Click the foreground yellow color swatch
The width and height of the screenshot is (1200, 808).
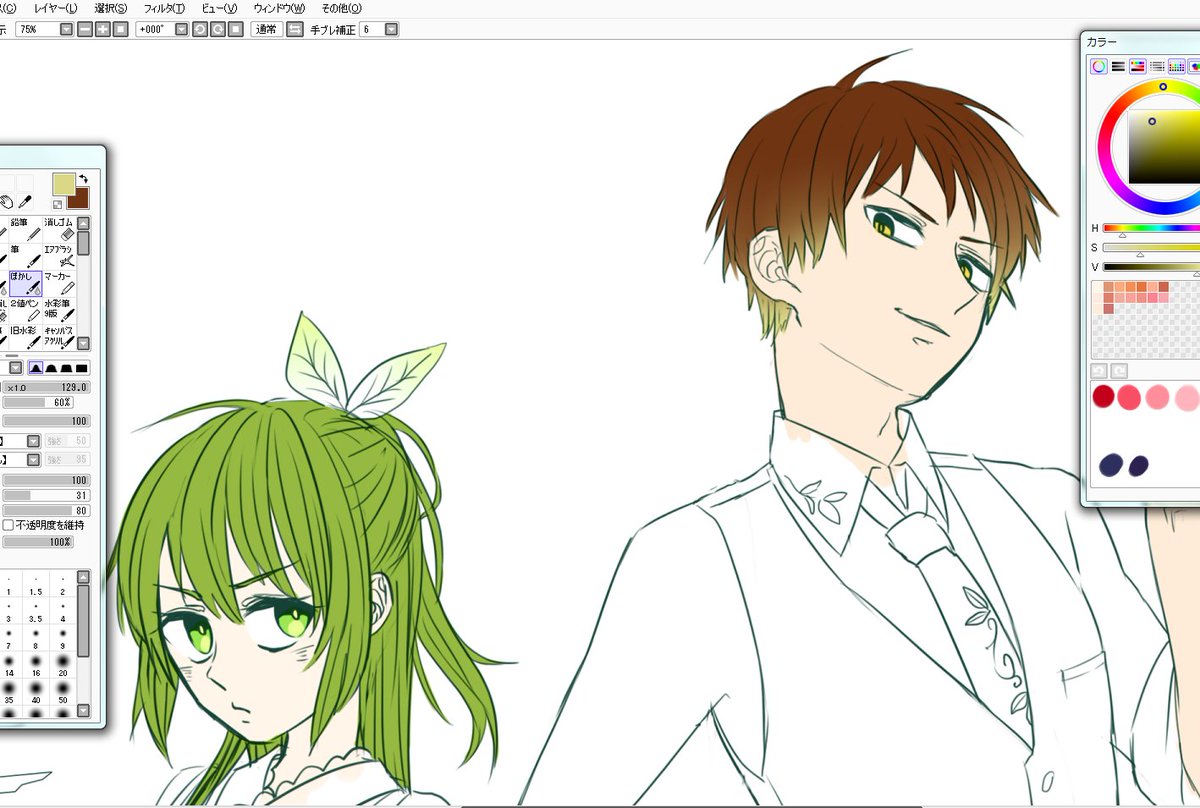pyautogui.click(x=64, y=183)
